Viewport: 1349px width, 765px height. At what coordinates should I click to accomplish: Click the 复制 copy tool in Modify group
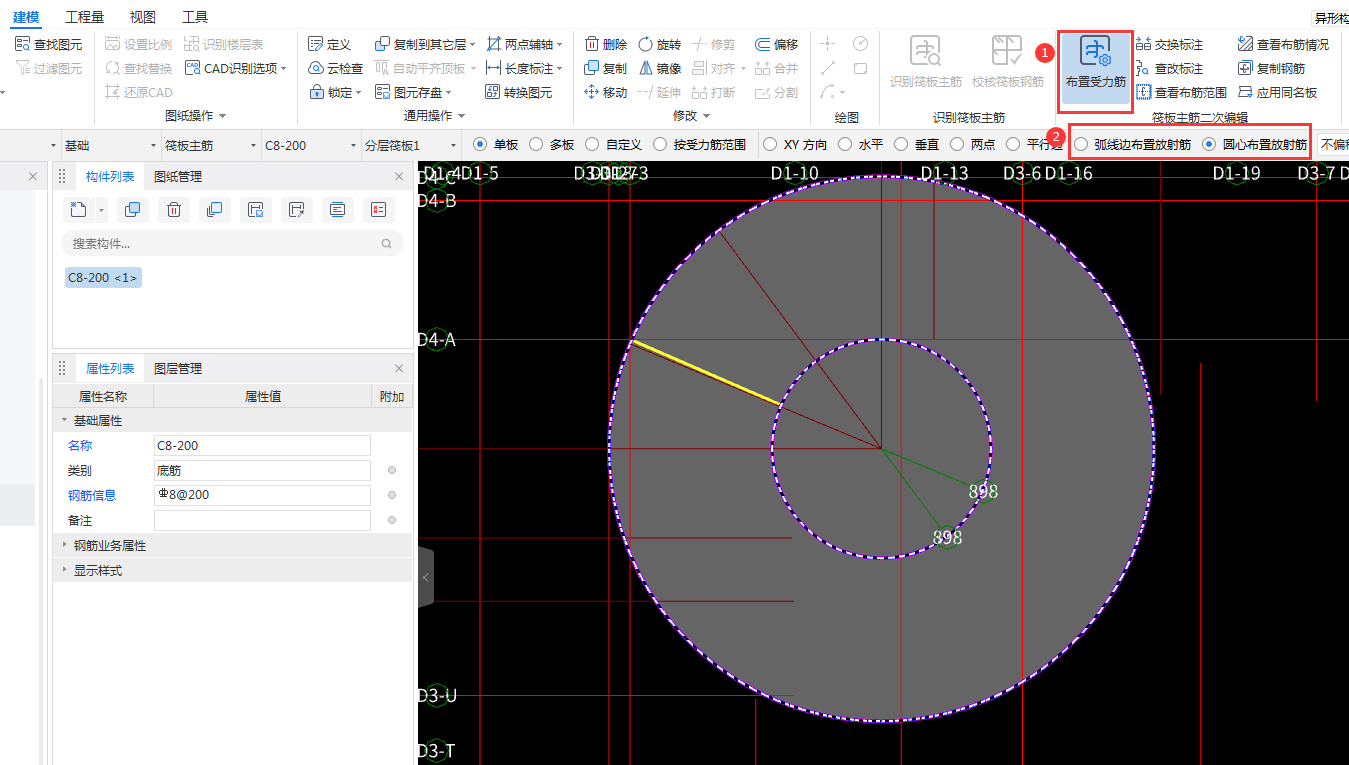(x=606, y=68)
